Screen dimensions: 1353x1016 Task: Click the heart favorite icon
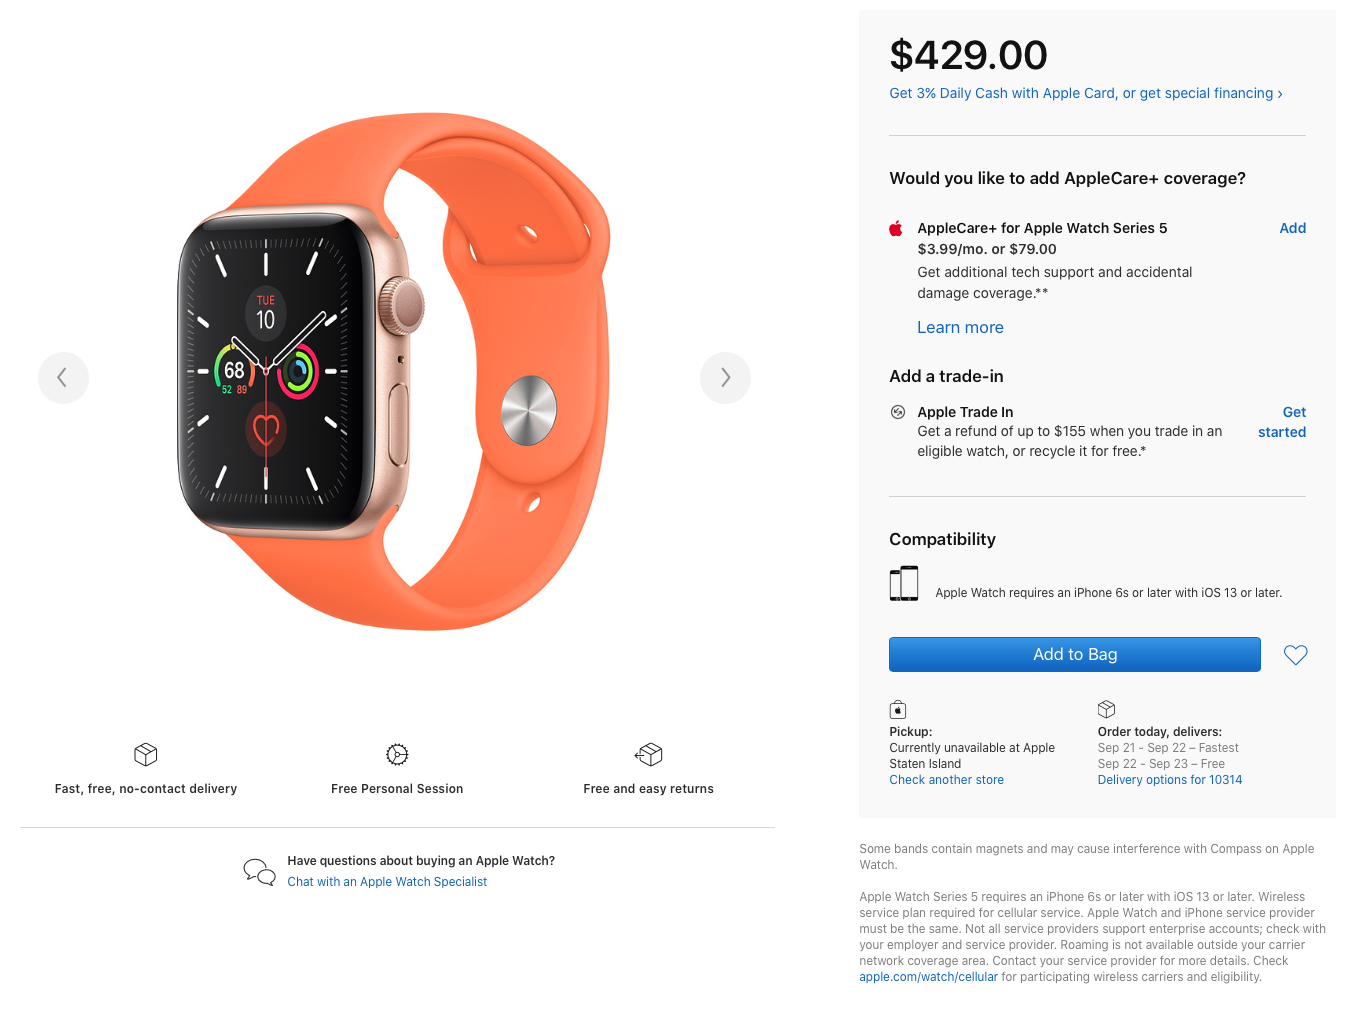[x=1295, y=655]
